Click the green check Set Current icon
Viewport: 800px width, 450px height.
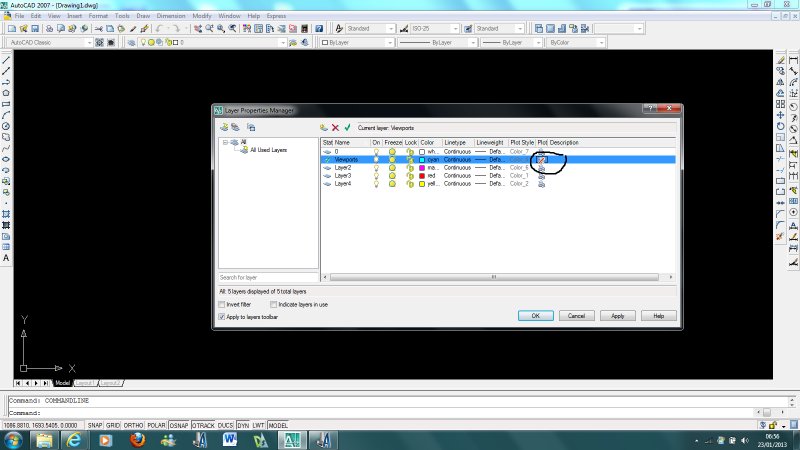coord(347,128)
